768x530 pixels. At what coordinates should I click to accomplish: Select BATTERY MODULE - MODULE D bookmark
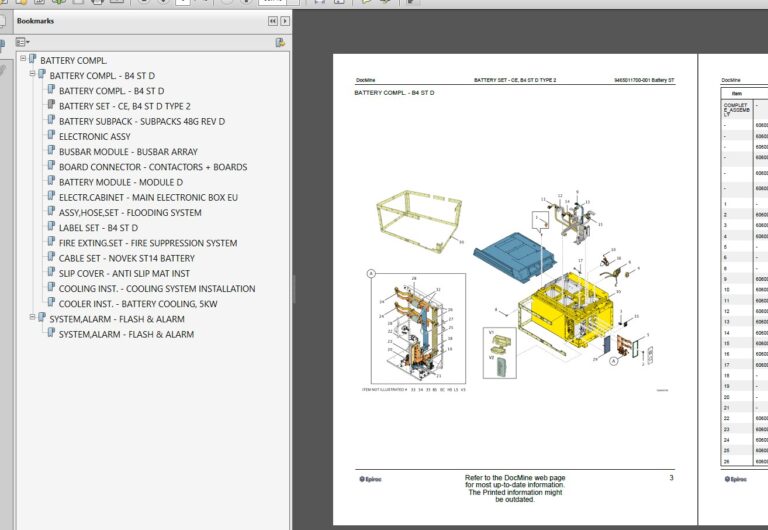click(121, 182)
